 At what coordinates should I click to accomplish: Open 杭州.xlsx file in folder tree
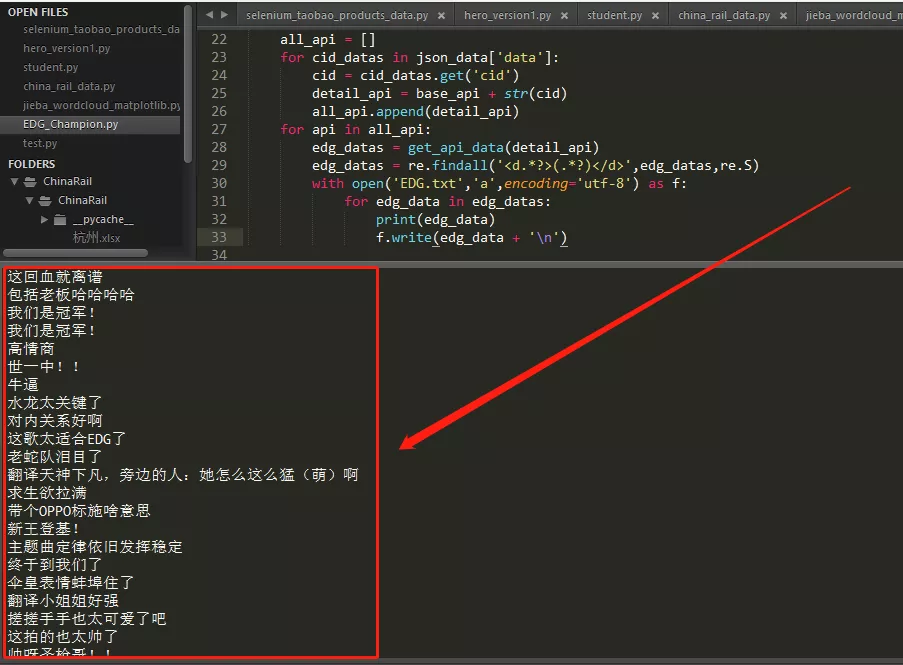(x=97, y=238)
